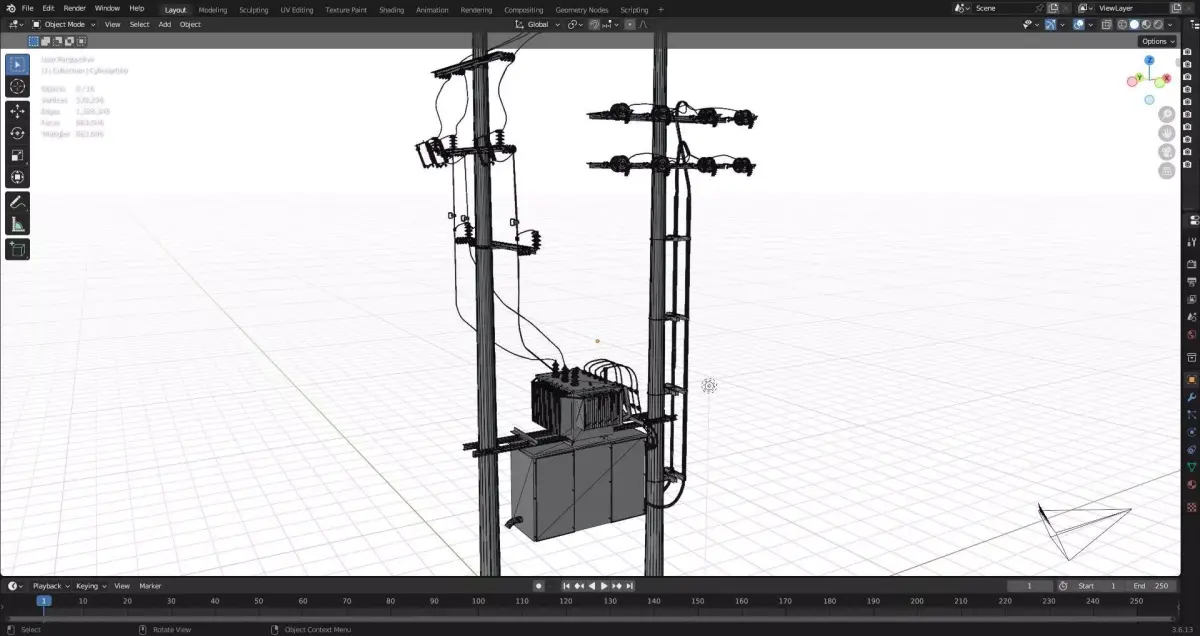Open the Object Data green triangle tab
Viewport: 1200px width, 636px height.
pos(1191,467)
